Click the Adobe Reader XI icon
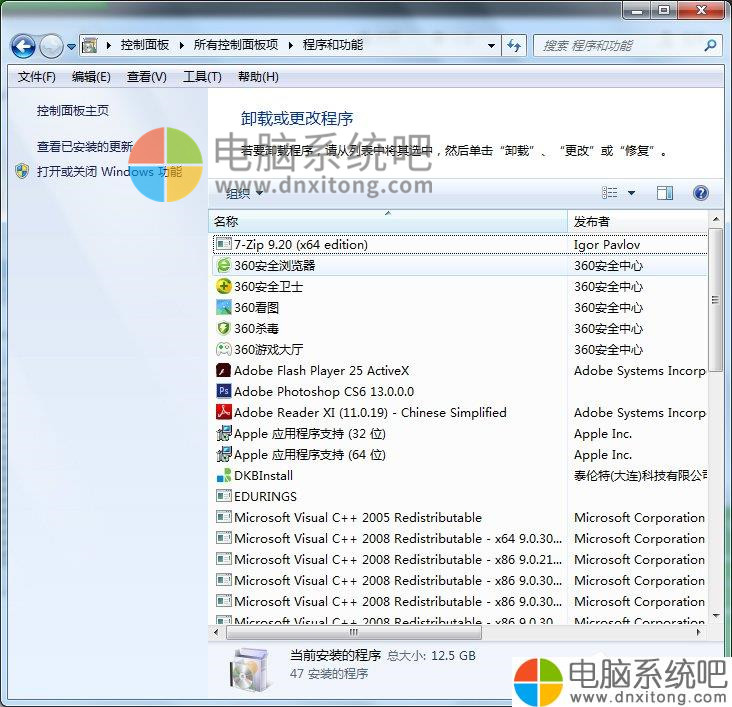The width and height of the screenshot is (732, 707). 224,412
